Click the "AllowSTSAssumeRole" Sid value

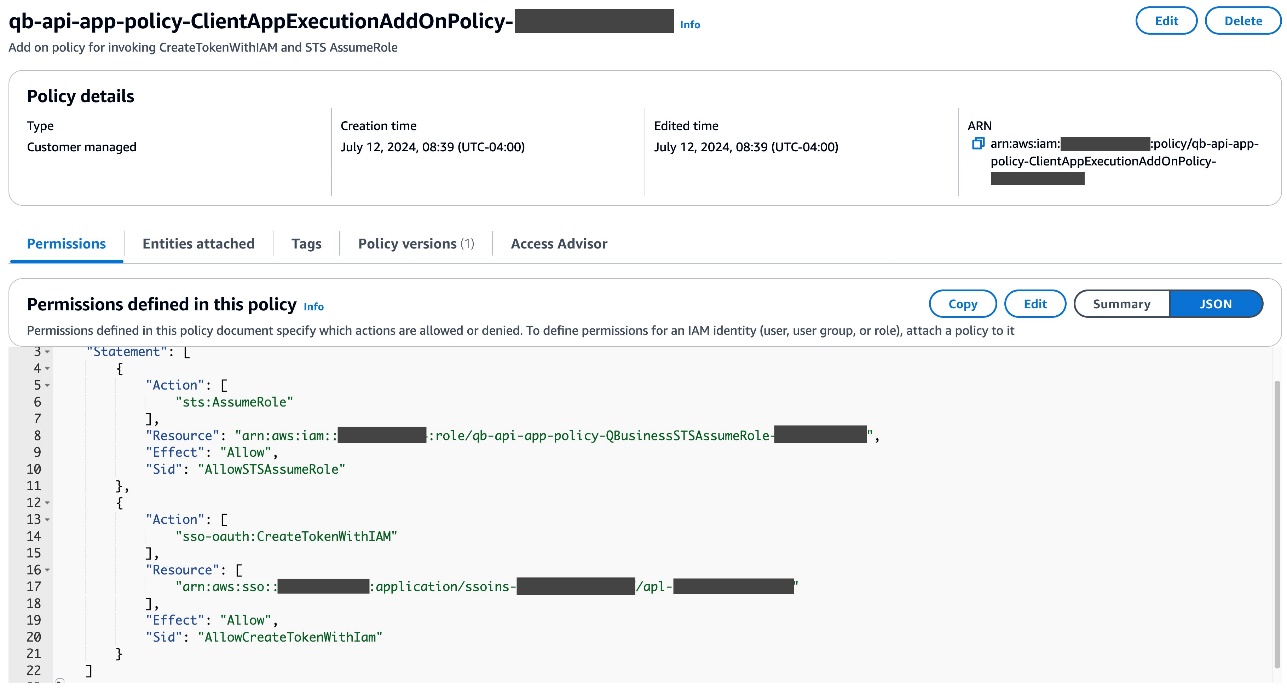point(271,469)
